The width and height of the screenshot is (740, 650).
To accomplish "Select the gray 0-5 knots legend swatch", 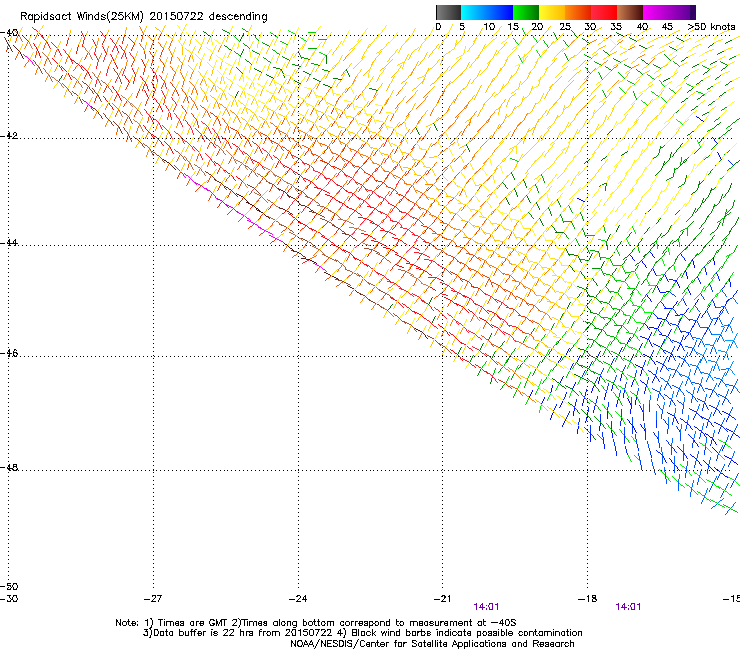I will [x=448, y=12].
